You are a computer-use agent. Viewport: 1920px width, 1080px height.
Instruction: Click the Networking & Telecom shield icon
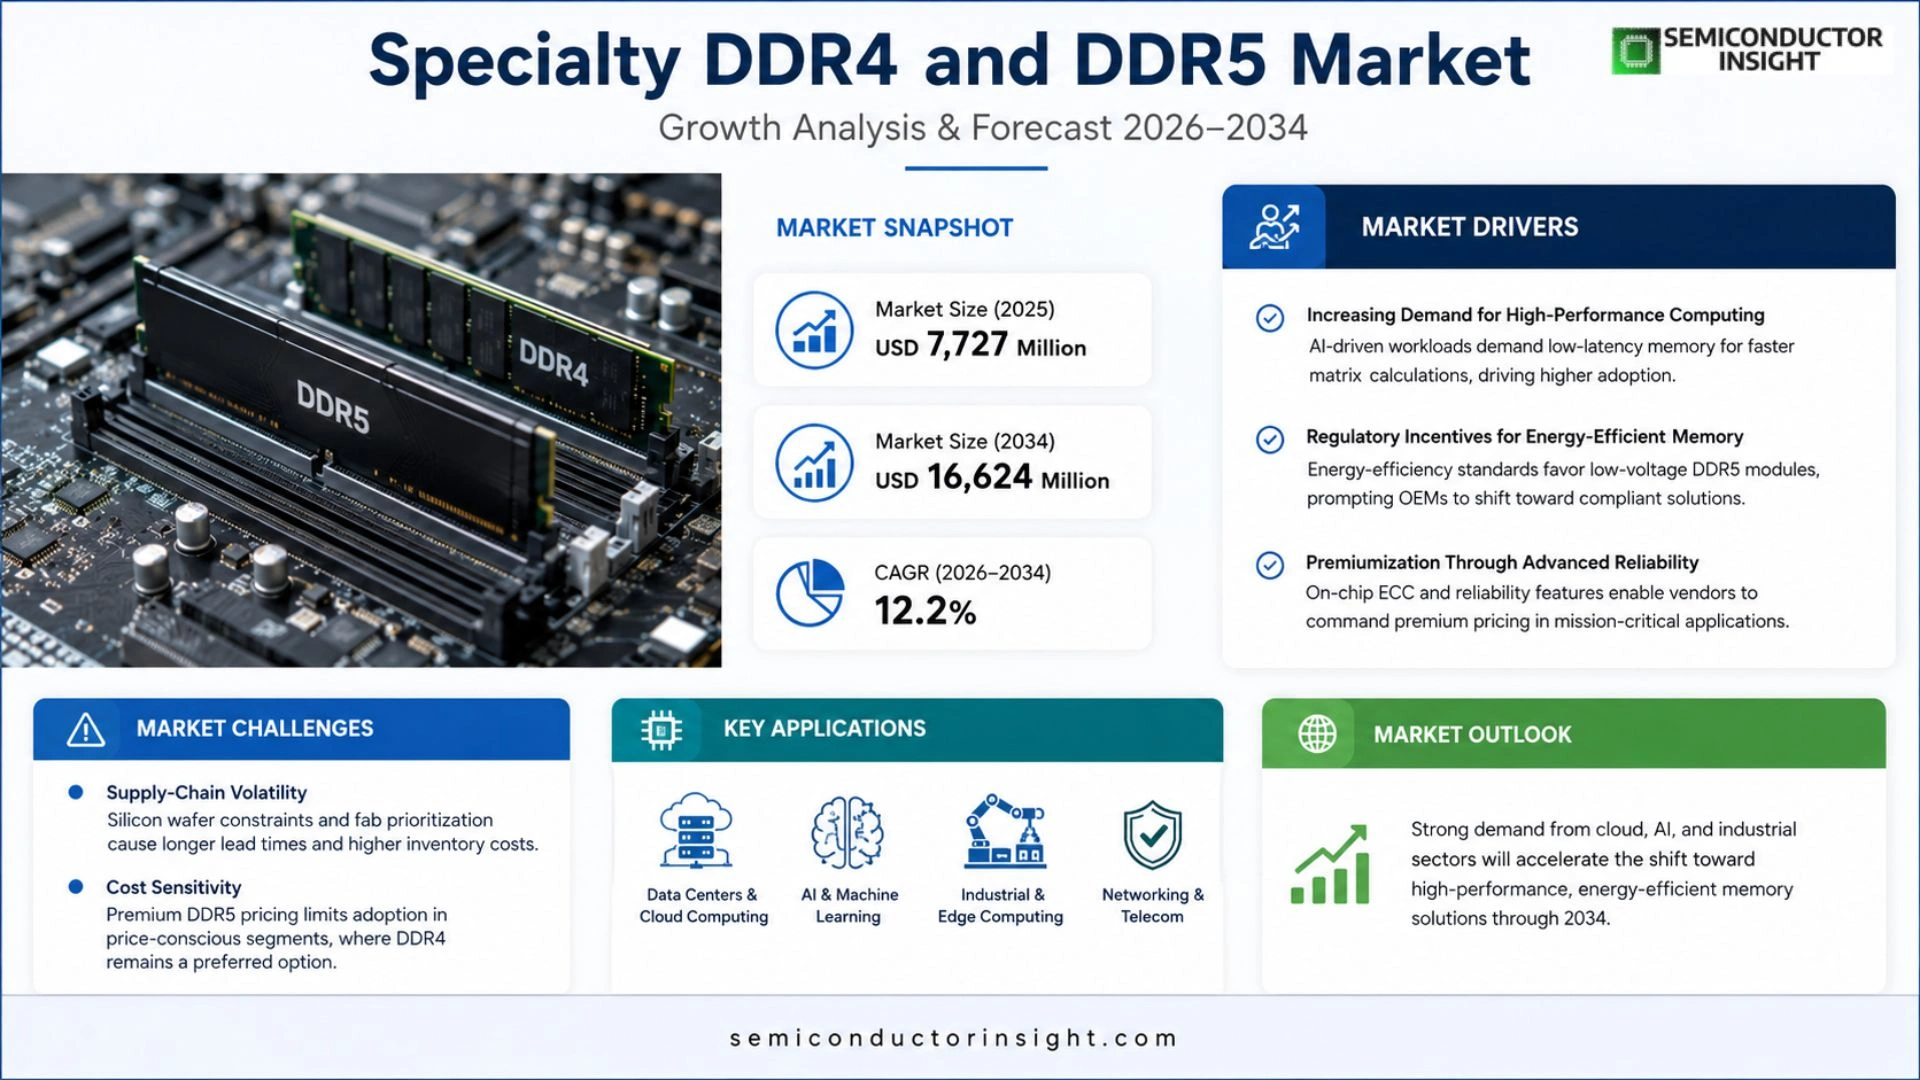click(1153, 835)
